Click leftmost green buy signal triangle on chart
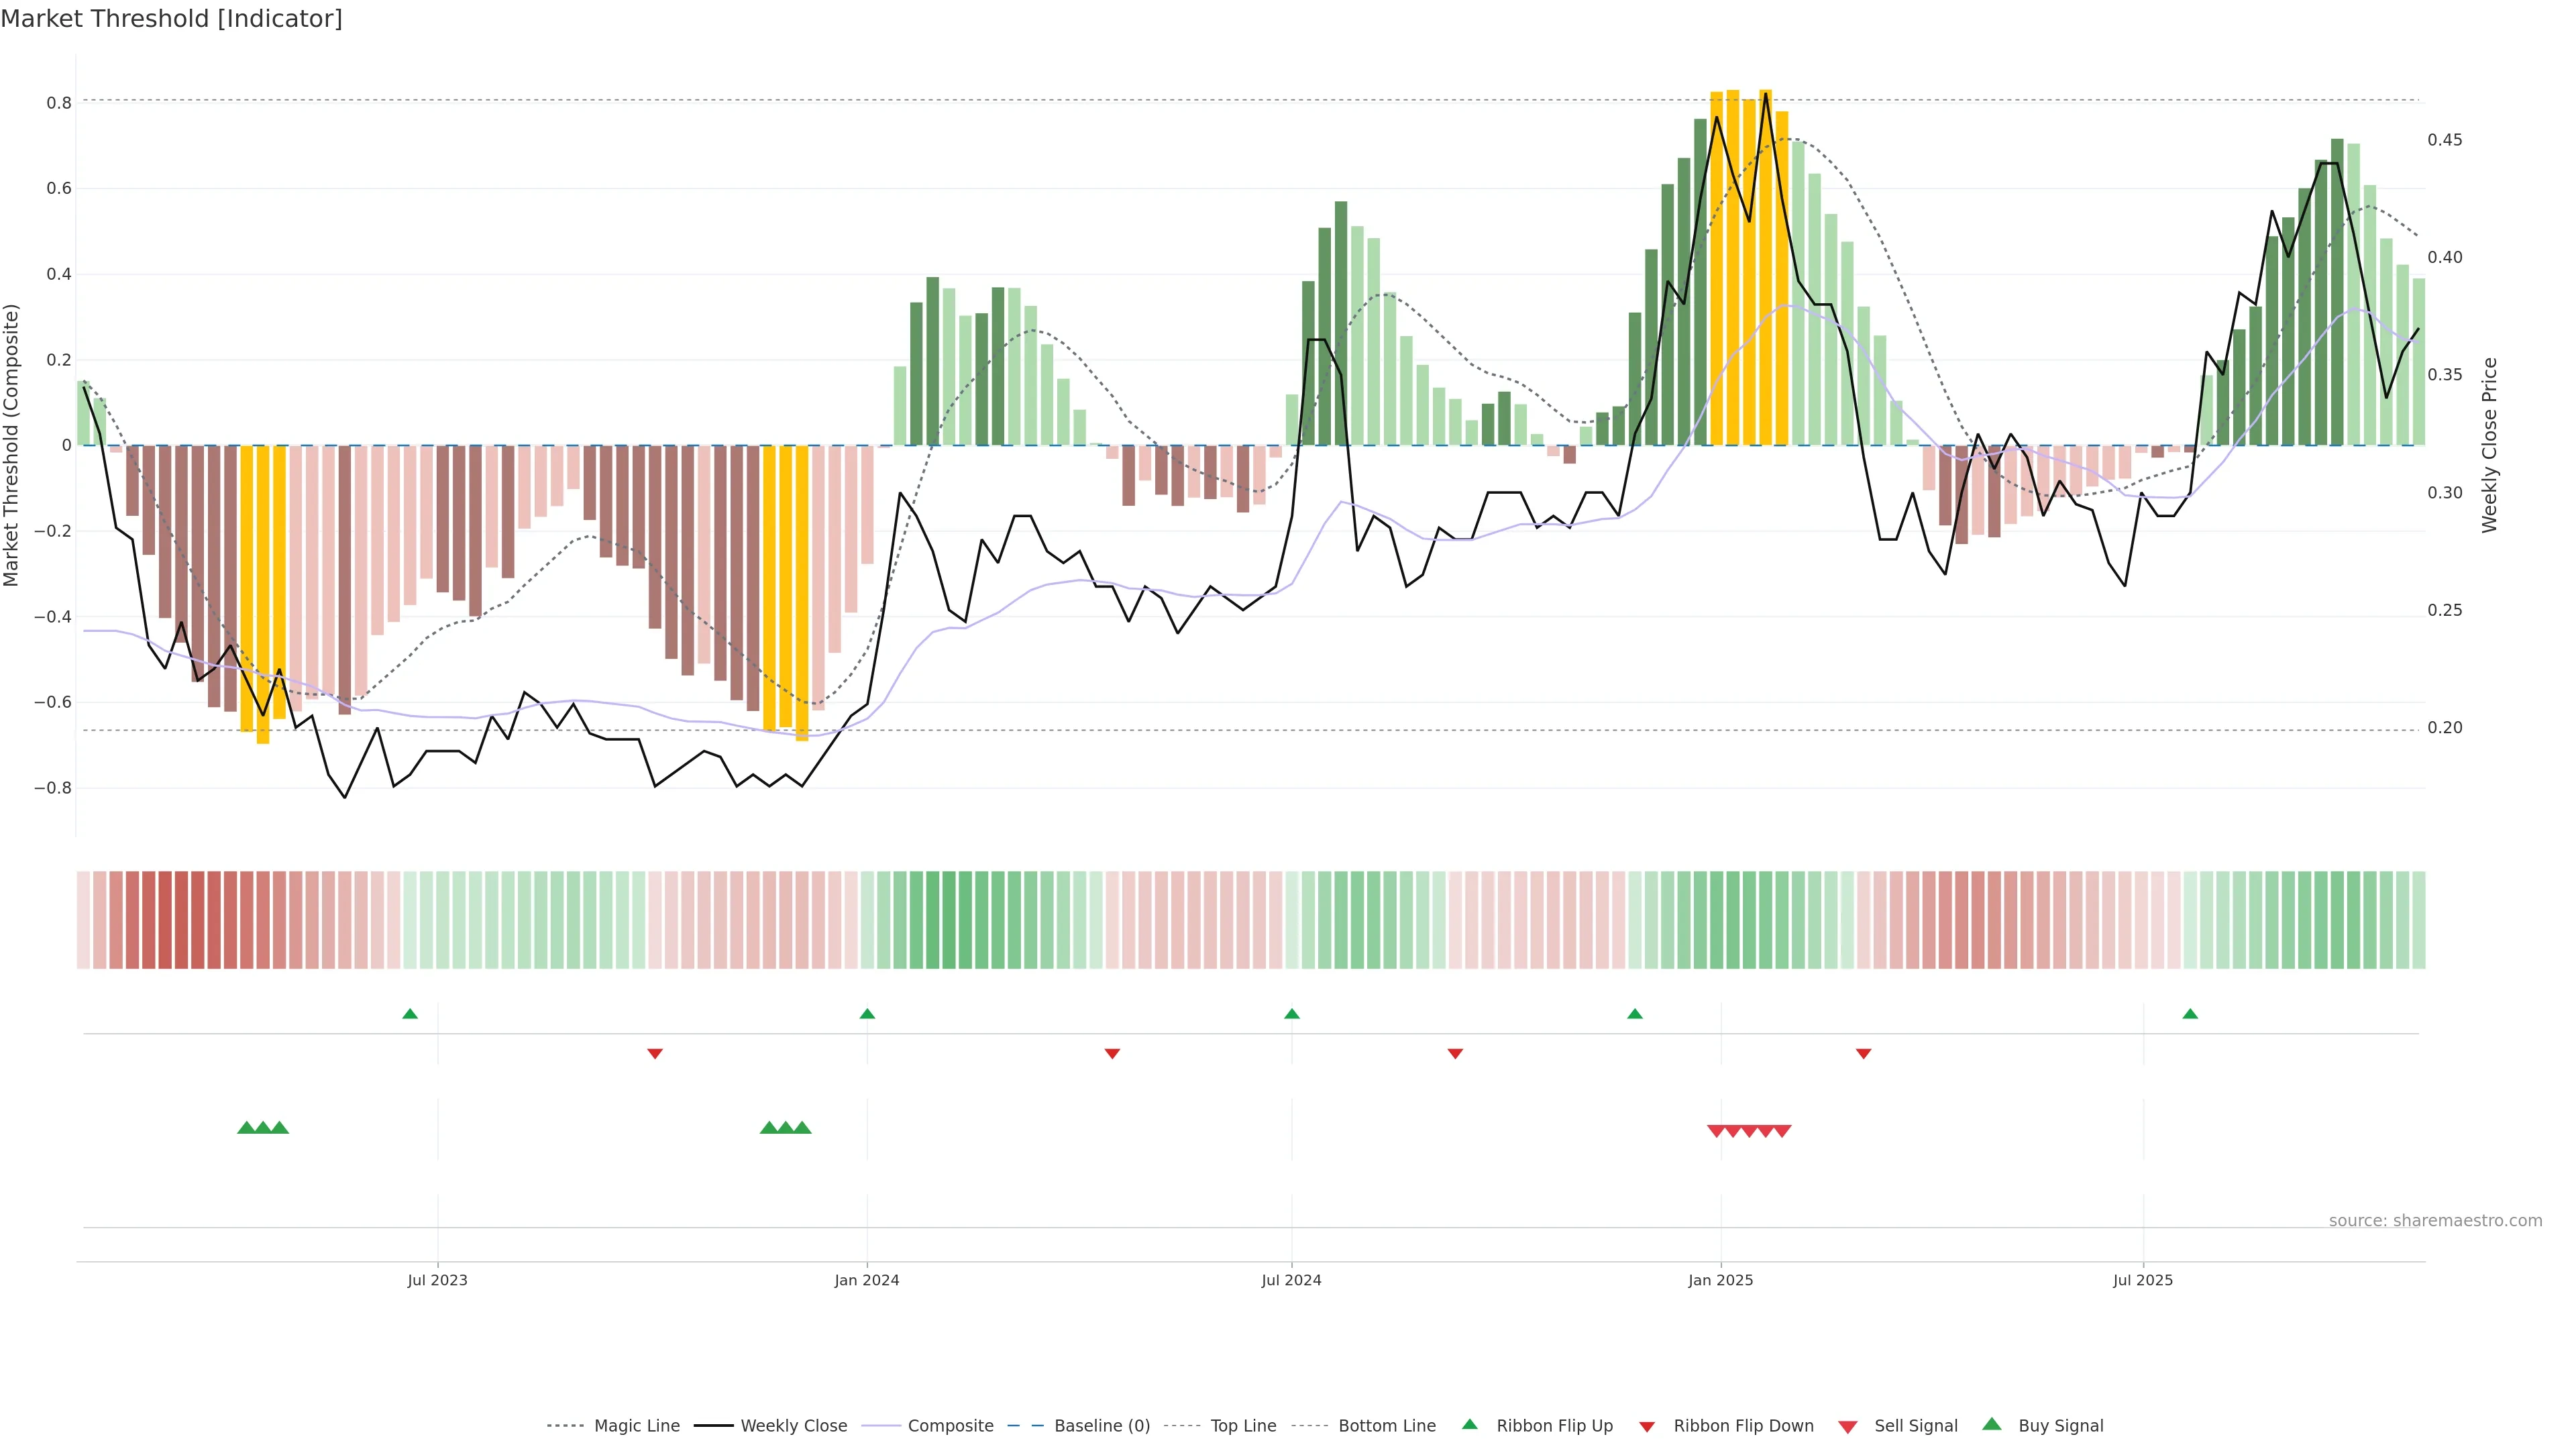The width and height of the screenshot is (2576, 1449). coord(246,1128)
